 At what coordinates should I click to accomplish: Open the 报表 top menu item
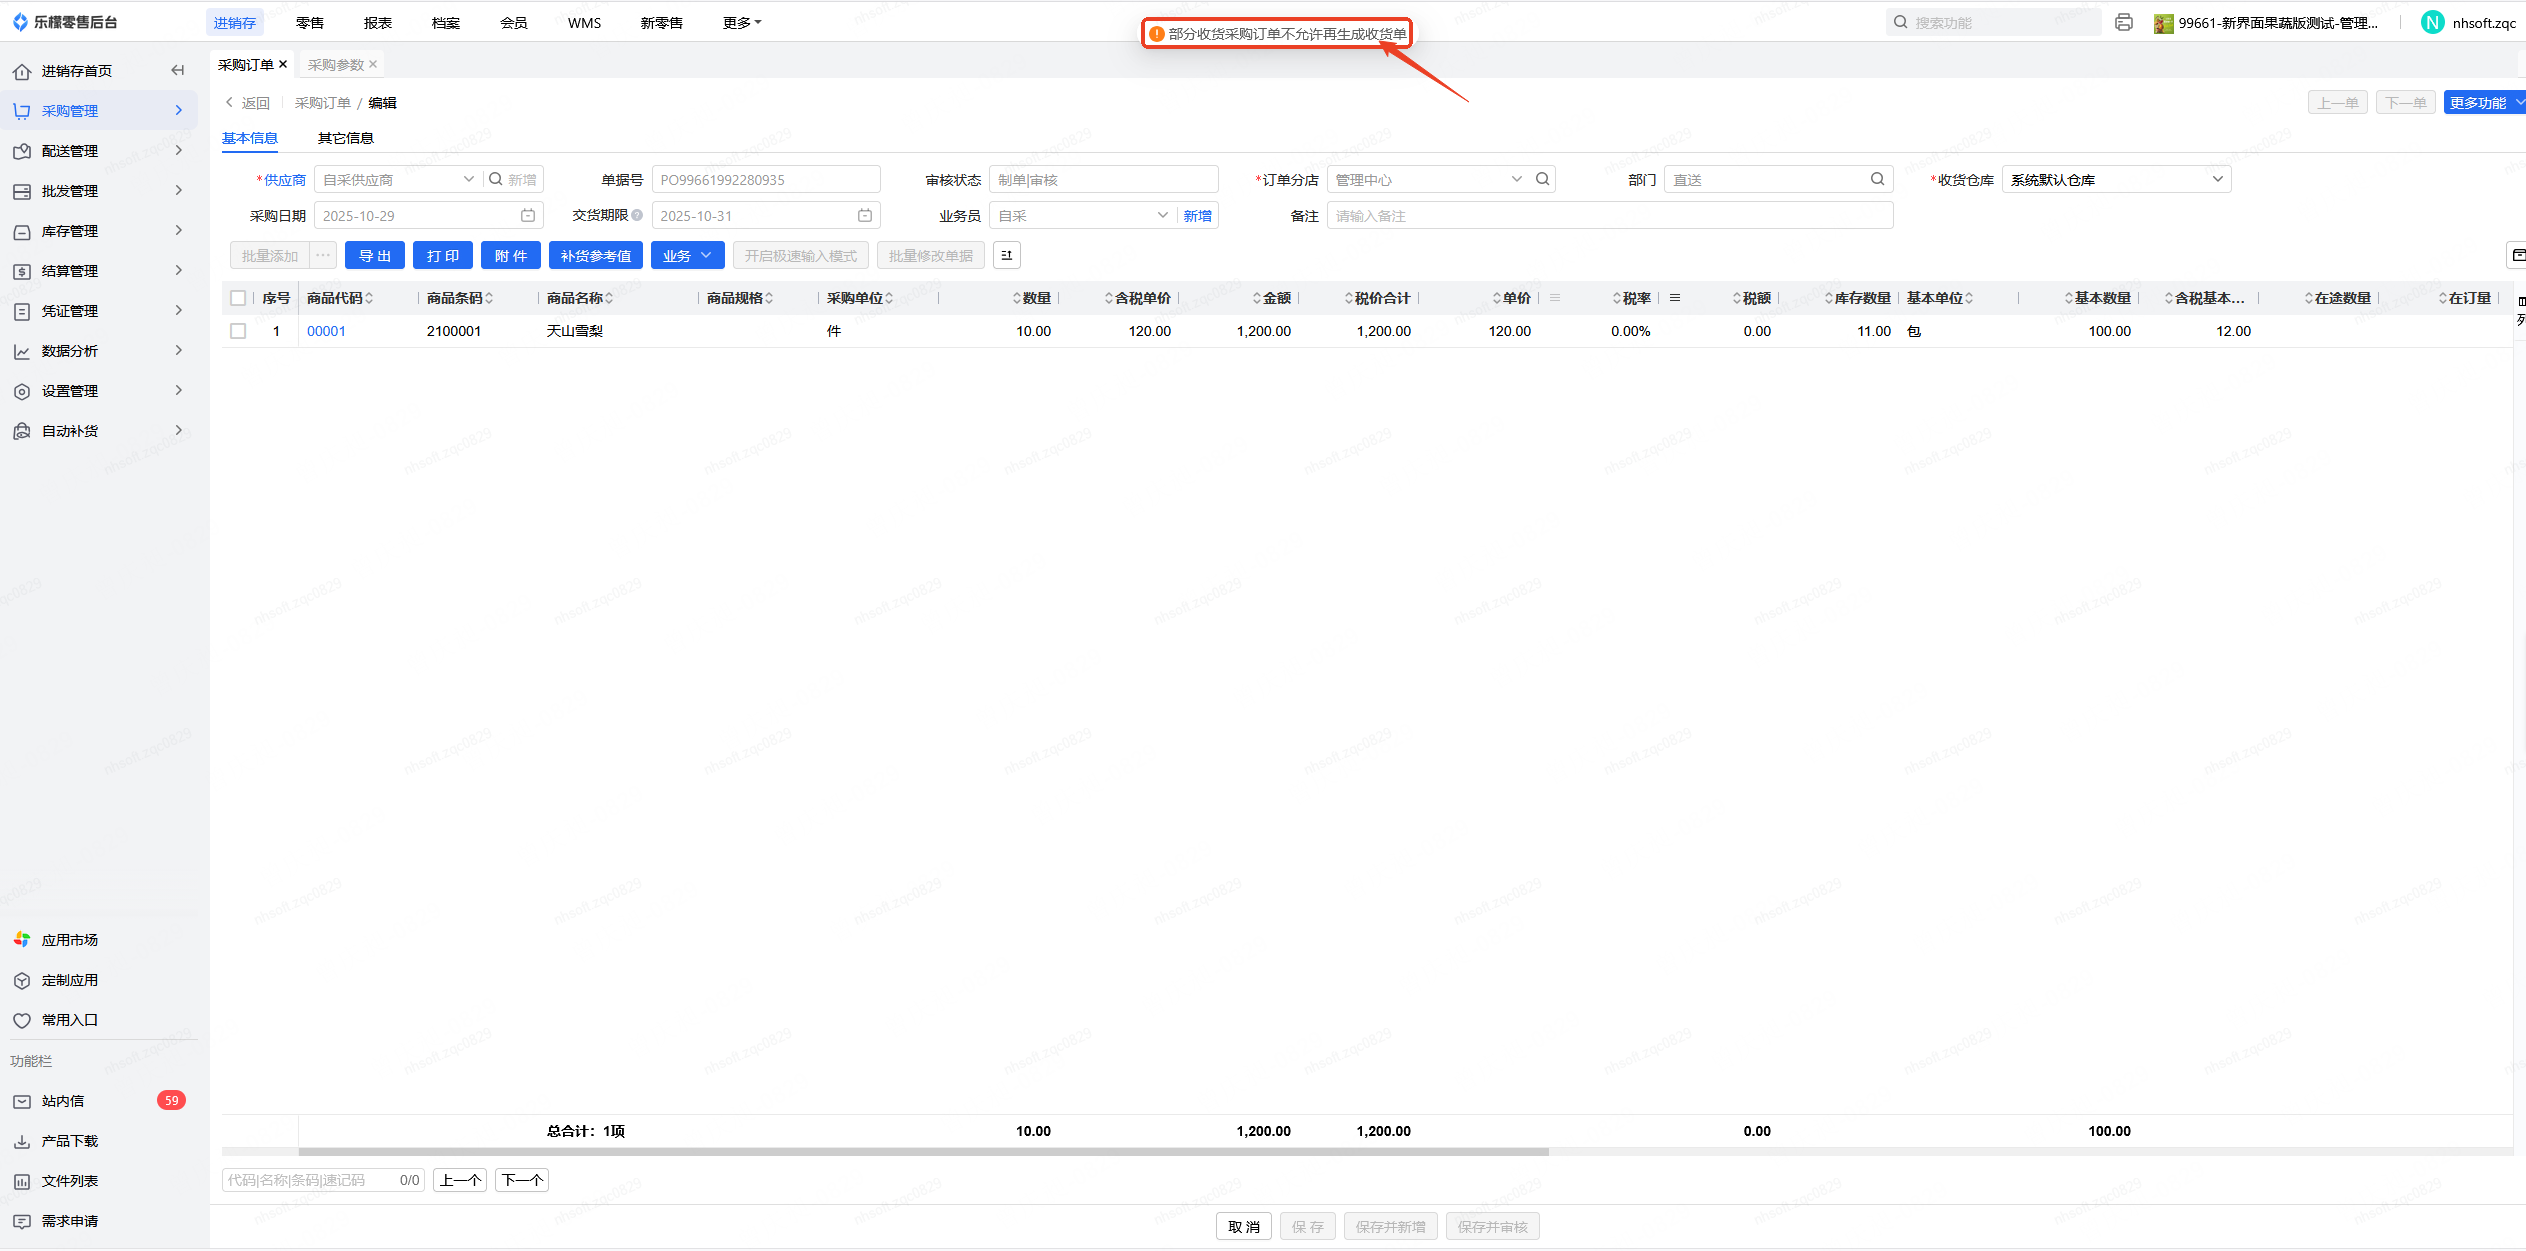[377, 22]
